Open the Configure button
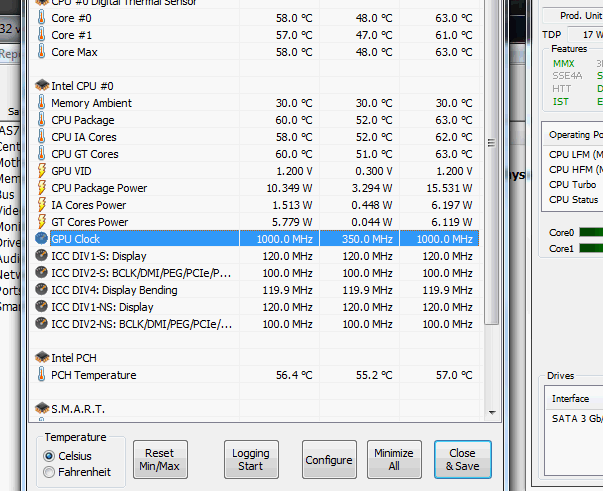This screenshot has height=491, width=603. coord(329,459)
